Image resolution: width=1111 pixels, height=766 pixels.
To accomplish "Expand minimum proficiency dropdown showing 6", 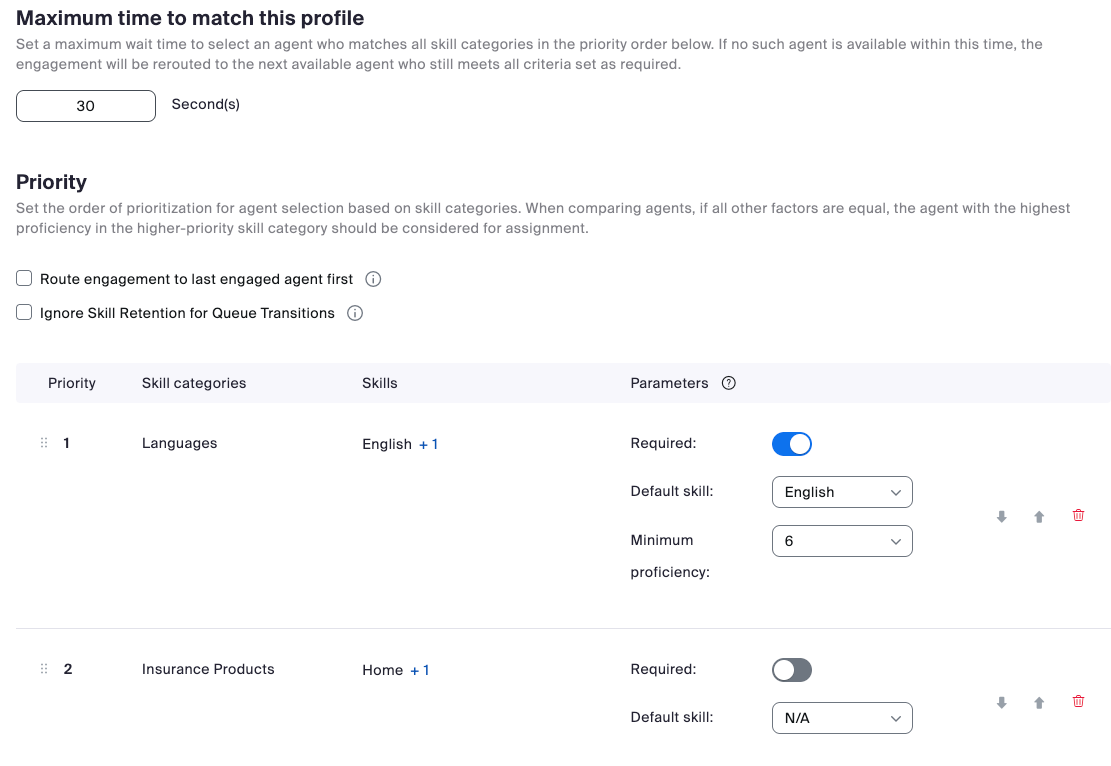I will (x=842, y=541).
